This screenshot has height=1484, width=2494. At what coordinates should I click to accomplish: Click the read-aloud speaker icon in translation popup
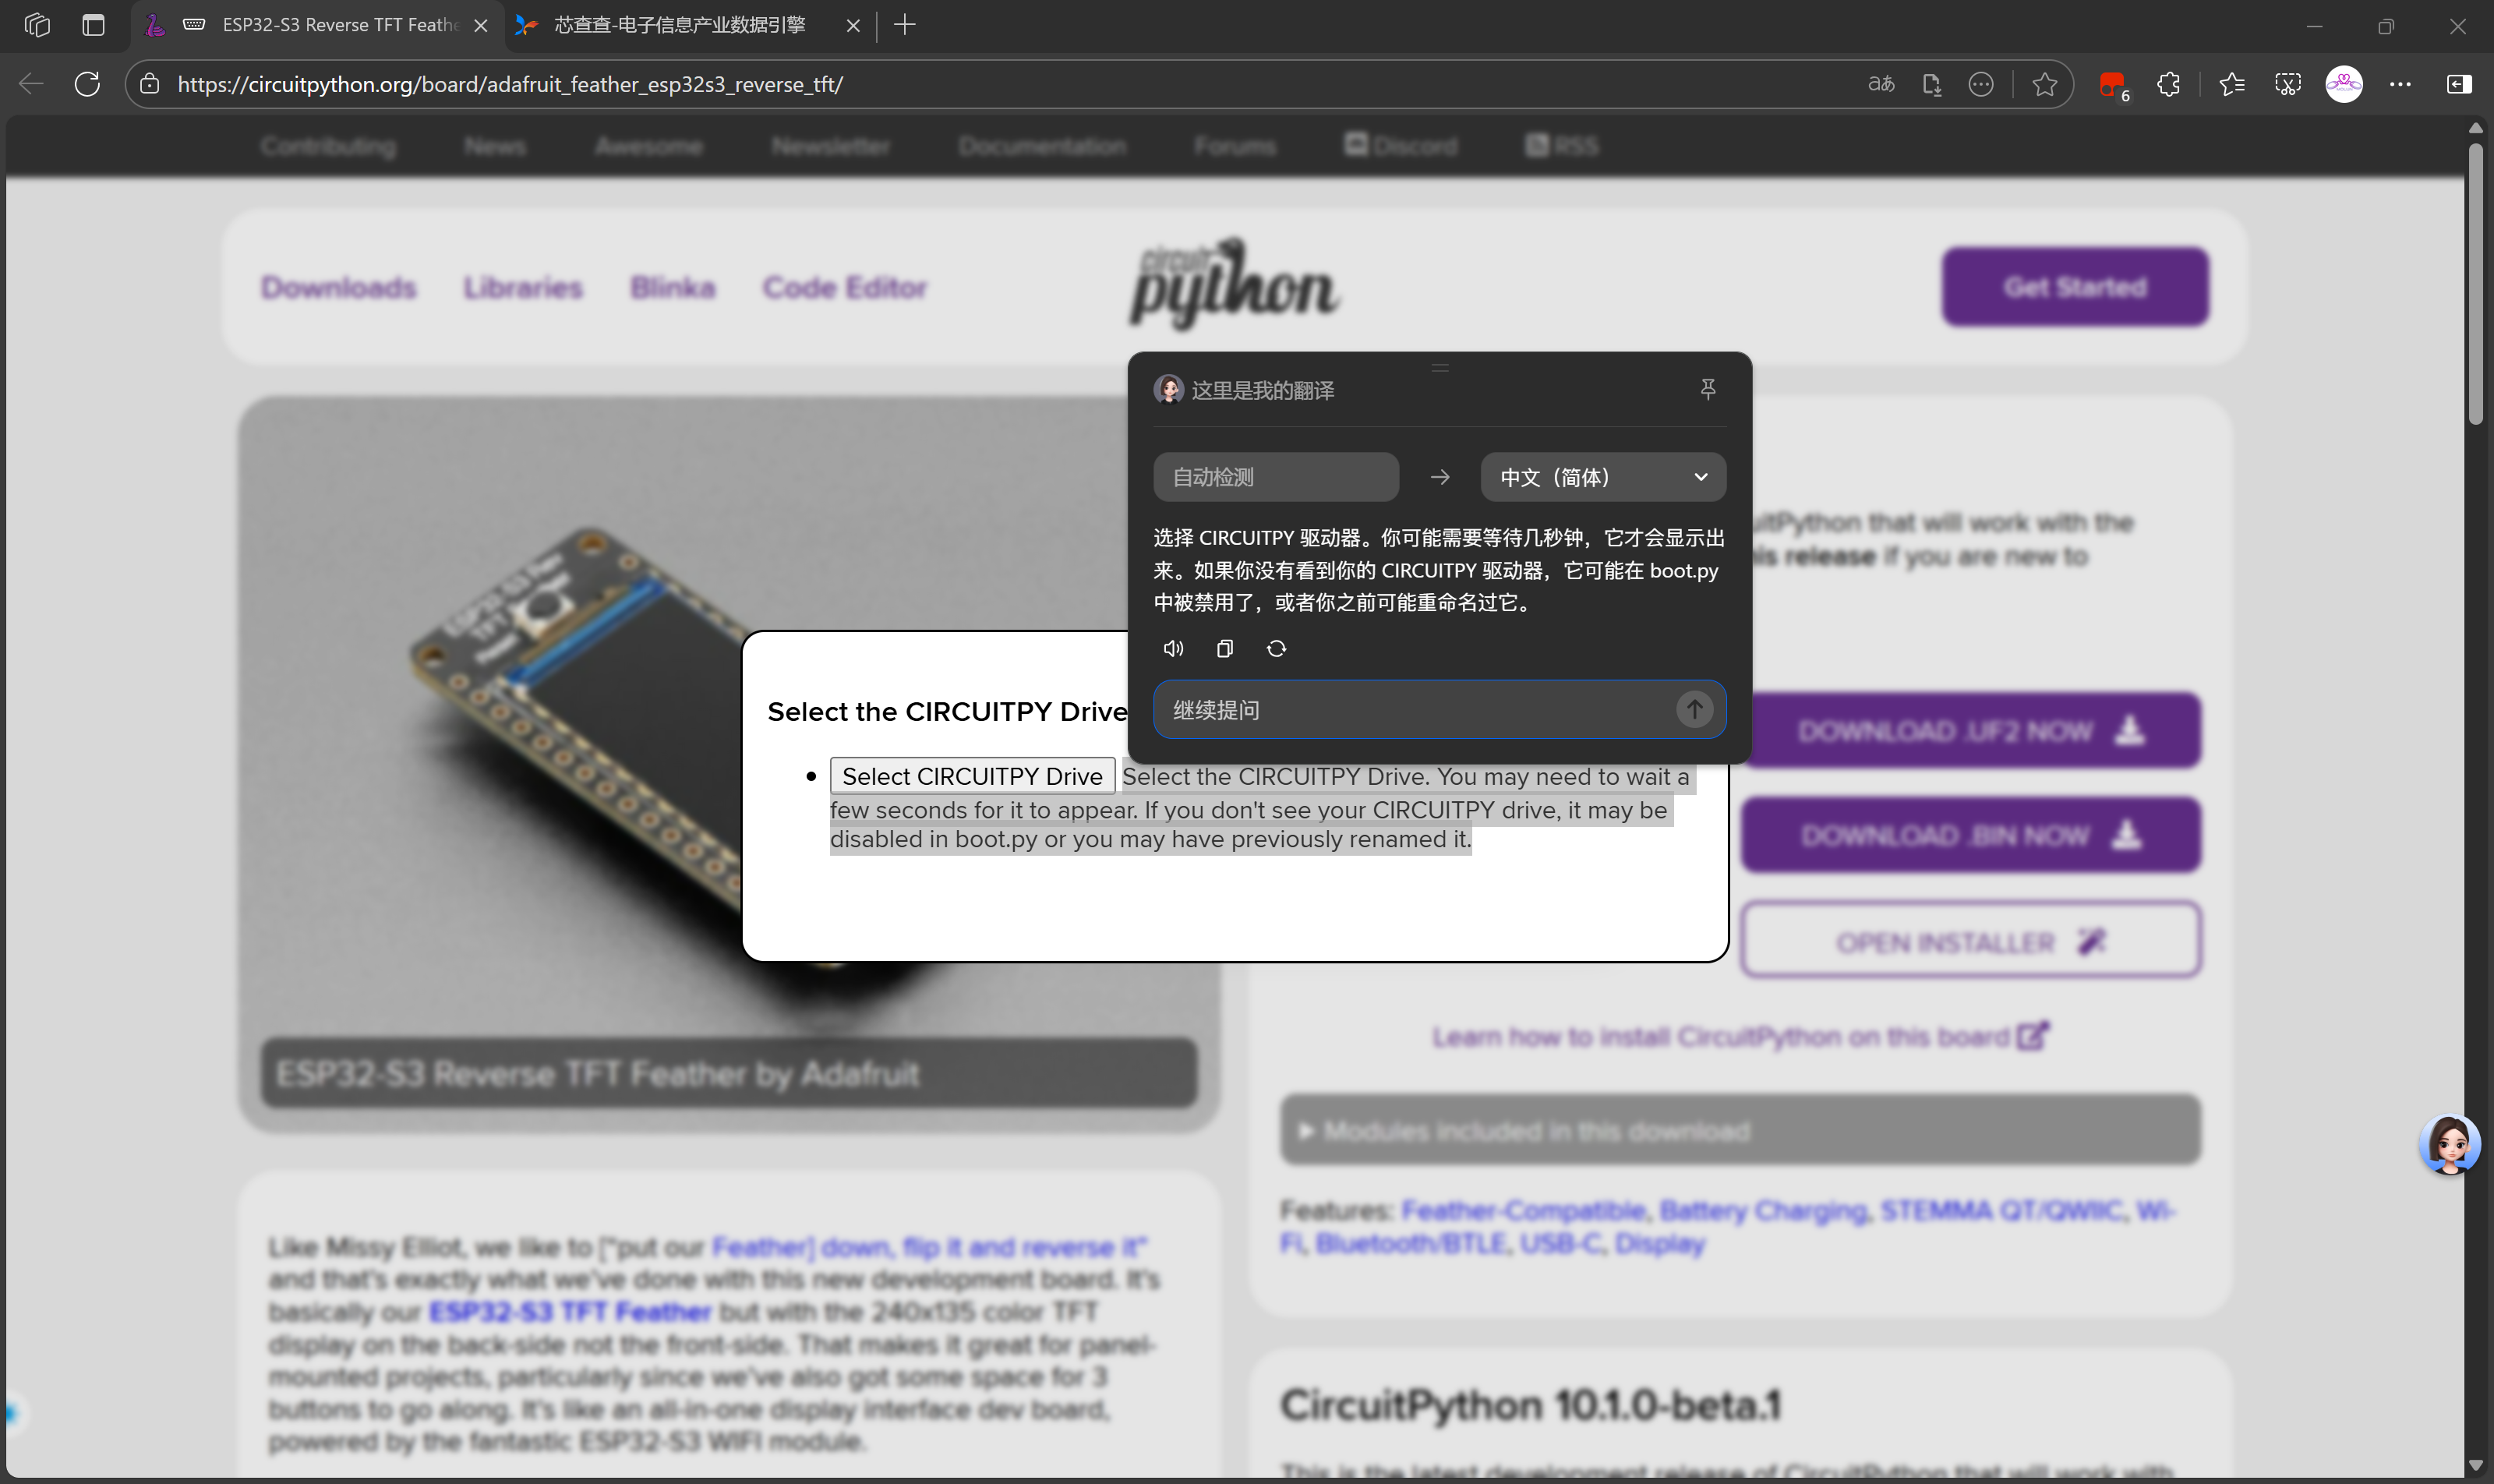1173,649
